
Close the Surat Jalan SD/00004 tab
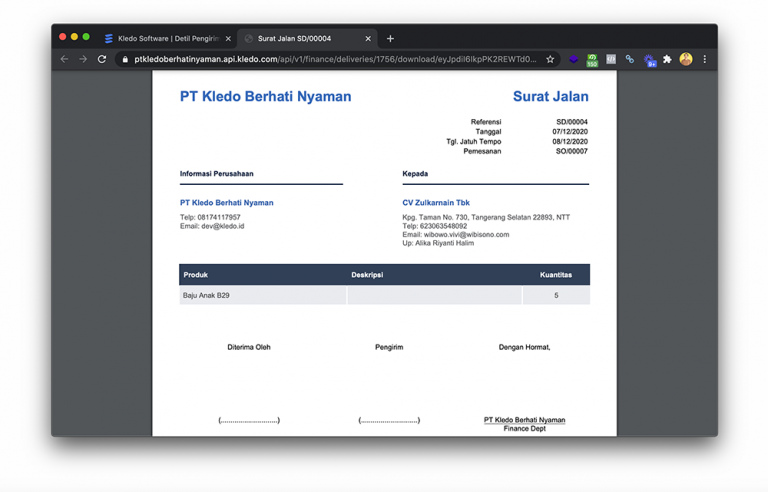click(x=368, y=39)
